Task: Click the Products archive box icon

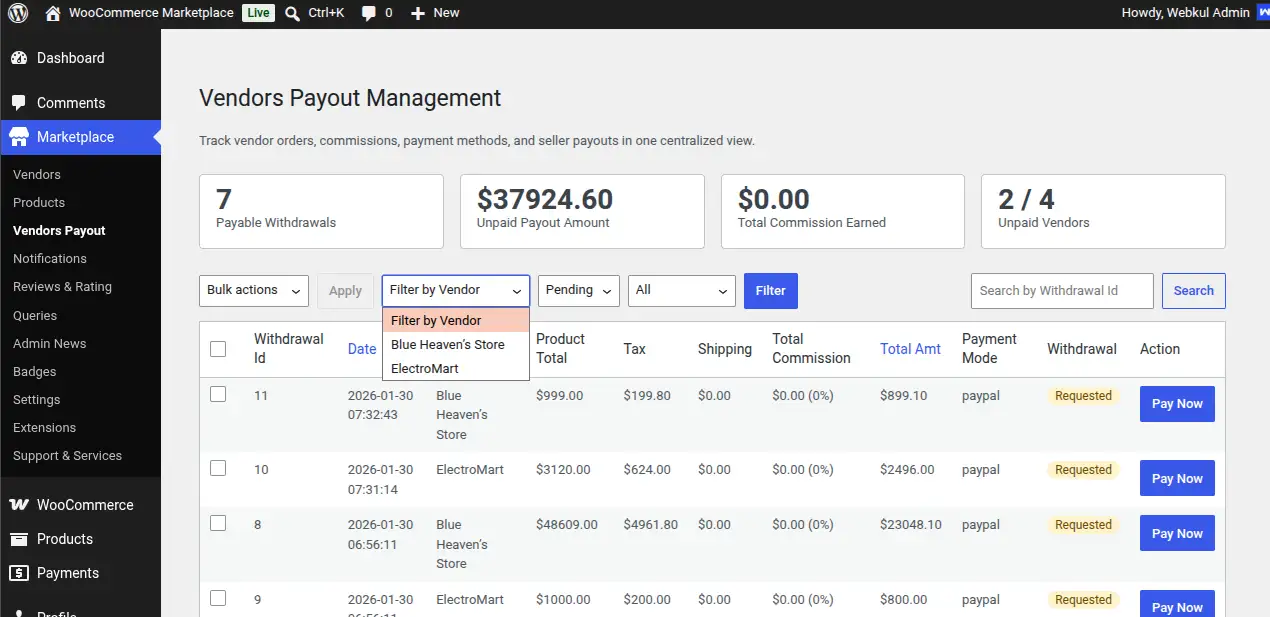Action: pyautogui.click(x=19, y=539)
